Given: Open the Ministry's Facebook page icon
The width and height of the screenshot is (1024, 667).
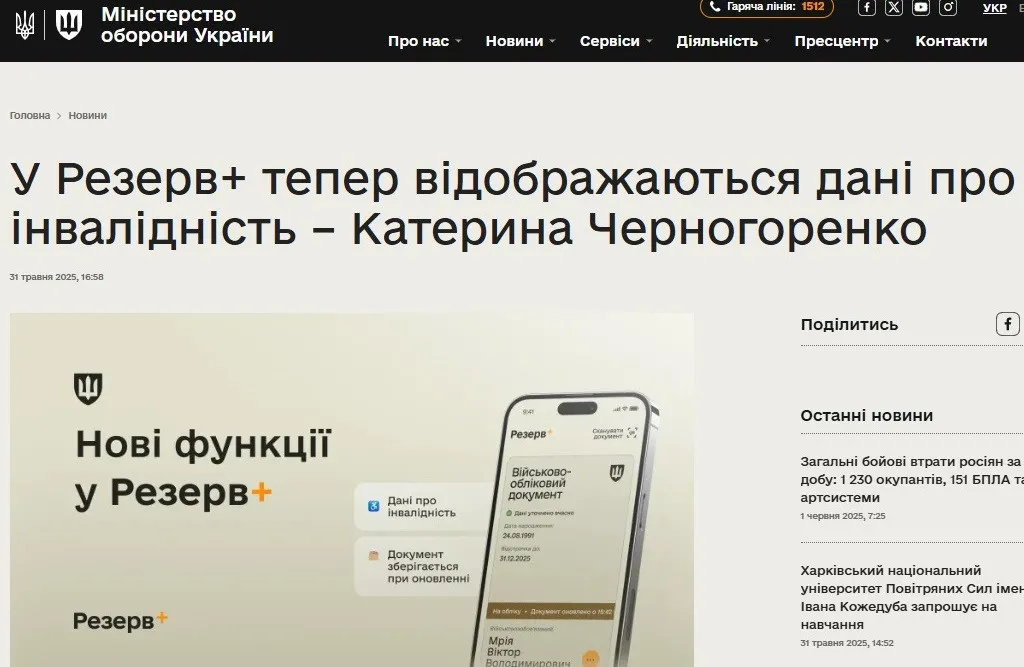Looking at the screenshot, I should coord(866,8).
